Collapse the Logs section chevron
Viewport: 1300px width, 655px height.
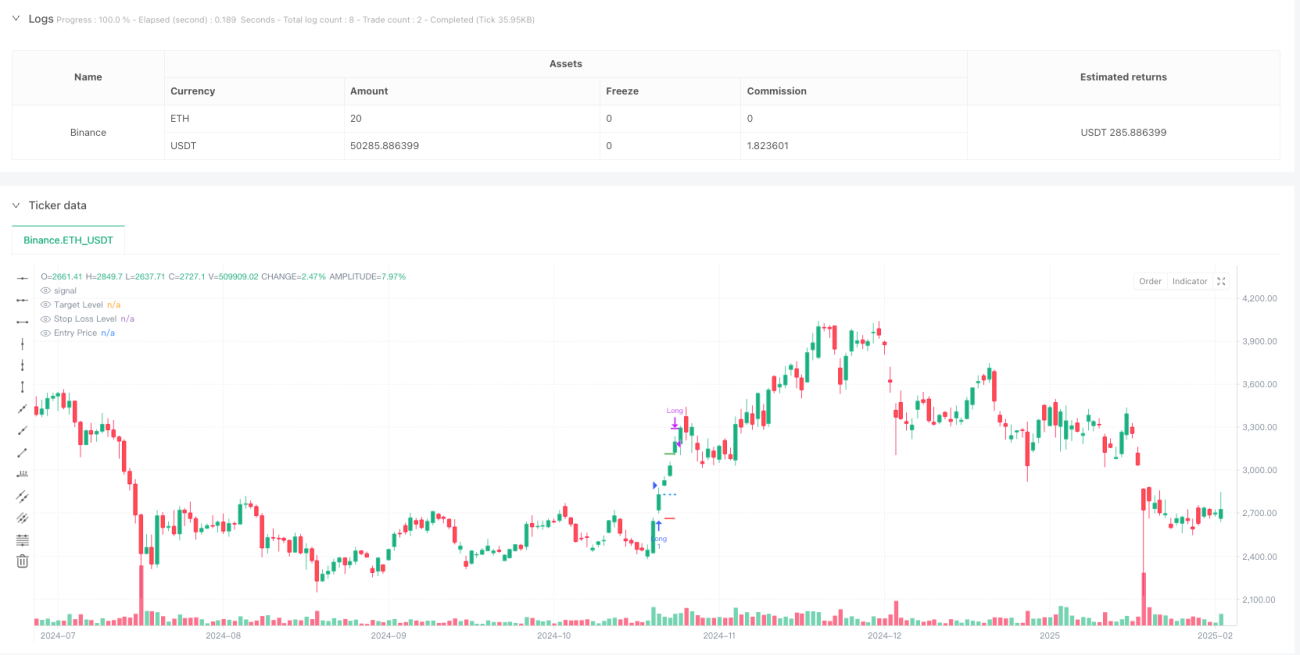tap(16, 19)
